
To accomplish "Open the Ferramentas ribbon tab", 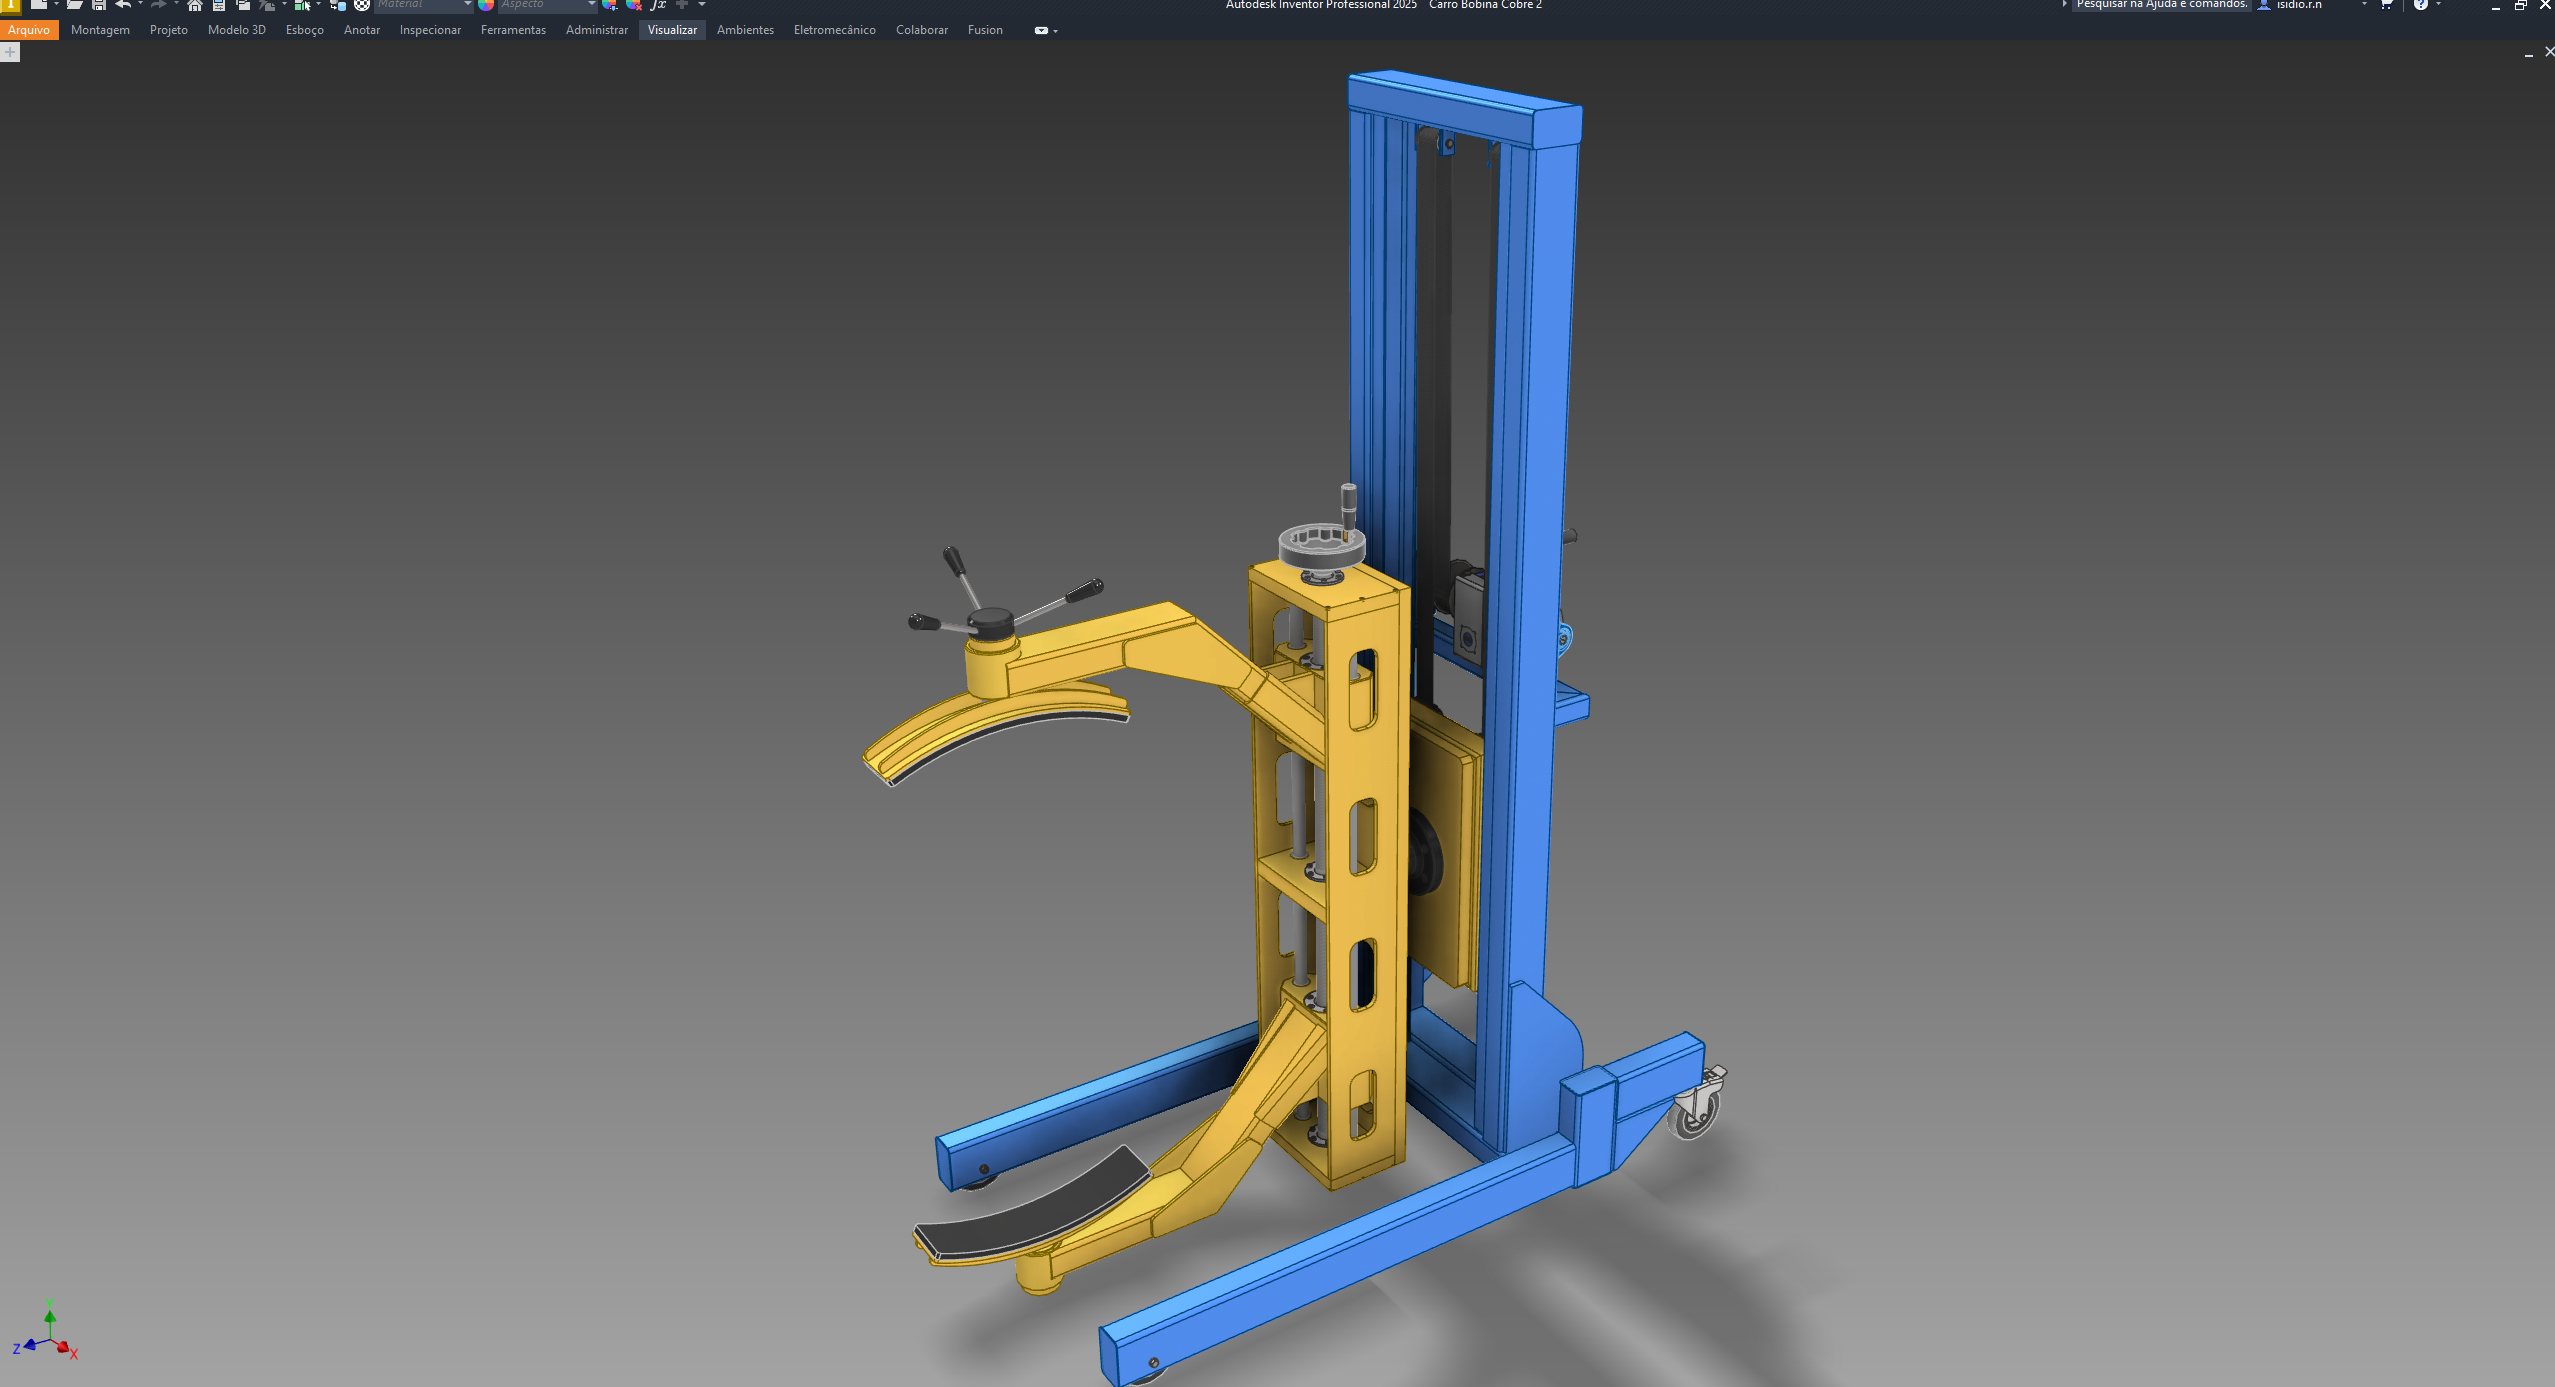I will pos(513,30).
